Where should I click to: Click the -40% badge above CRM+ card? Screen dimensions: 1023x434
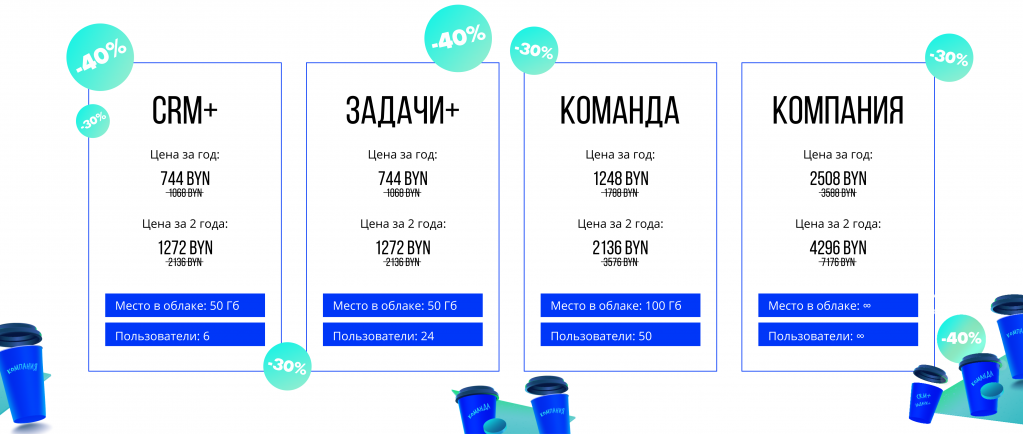(100, 59)
